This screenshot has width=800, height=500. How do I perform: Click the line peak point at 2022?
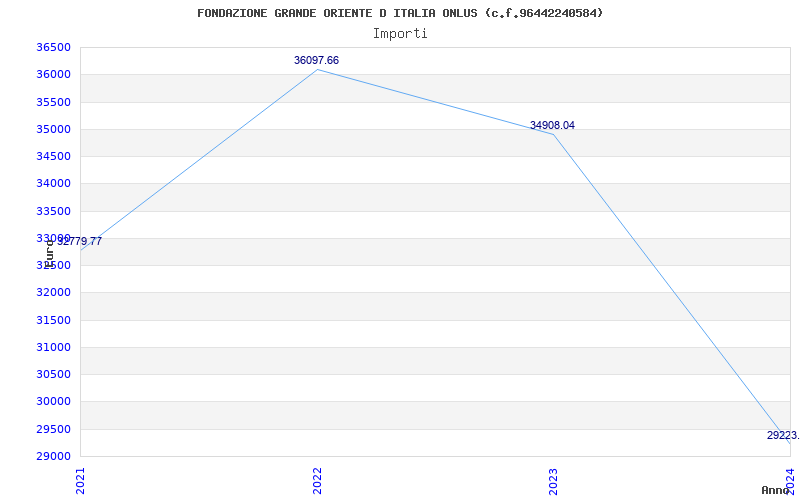317,69
